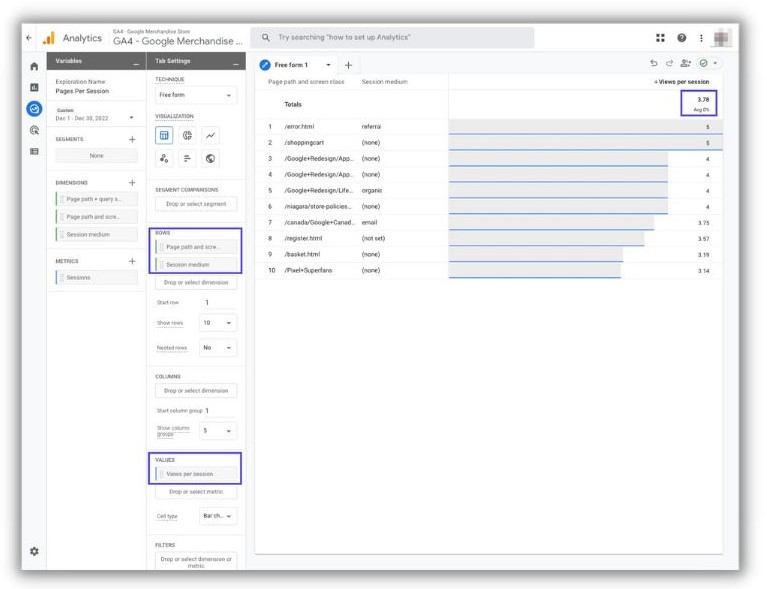The width and height of the screenshot is (767, 589).
Task: Open the Configure icon in left navigation
Action: (34, 152)
